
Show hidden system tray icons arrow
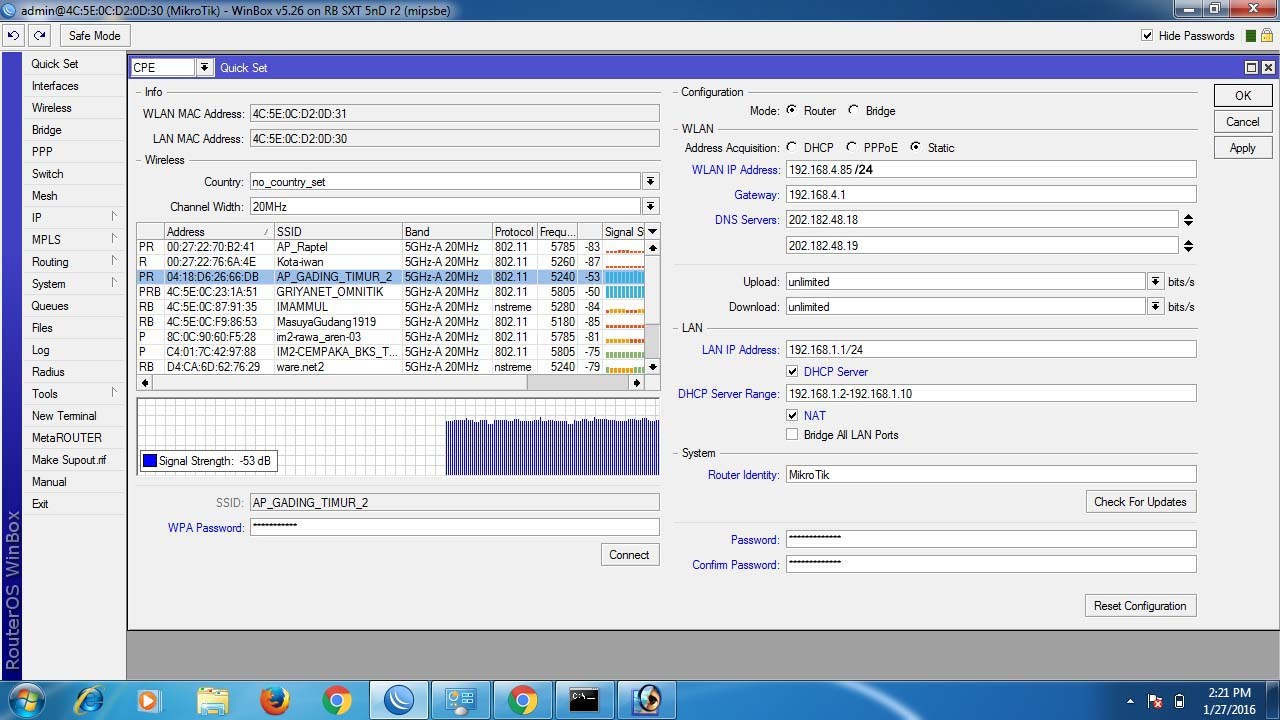(x=1130, y=701)
